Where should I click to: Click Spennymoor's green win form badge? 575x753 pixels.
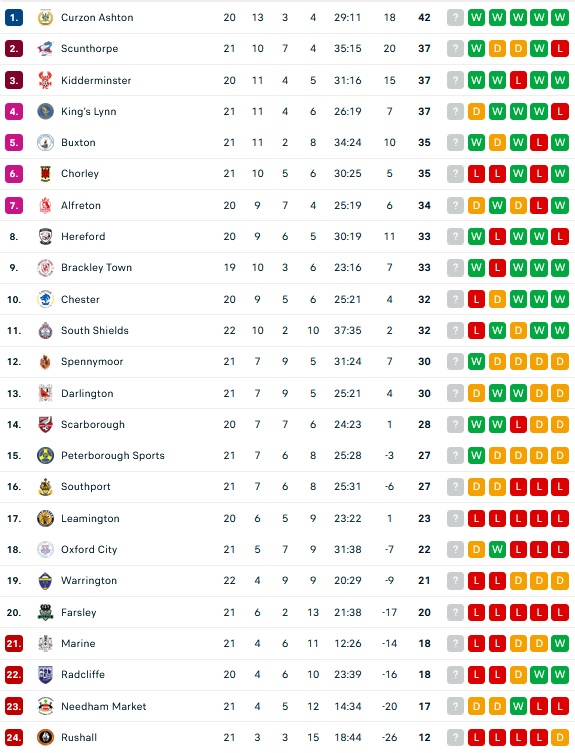(x=476, y=362)
